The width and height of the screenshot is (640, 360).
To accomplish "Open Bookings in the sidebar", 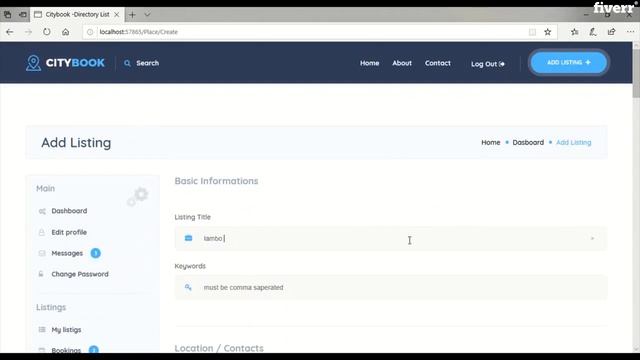I will point(66,350).
